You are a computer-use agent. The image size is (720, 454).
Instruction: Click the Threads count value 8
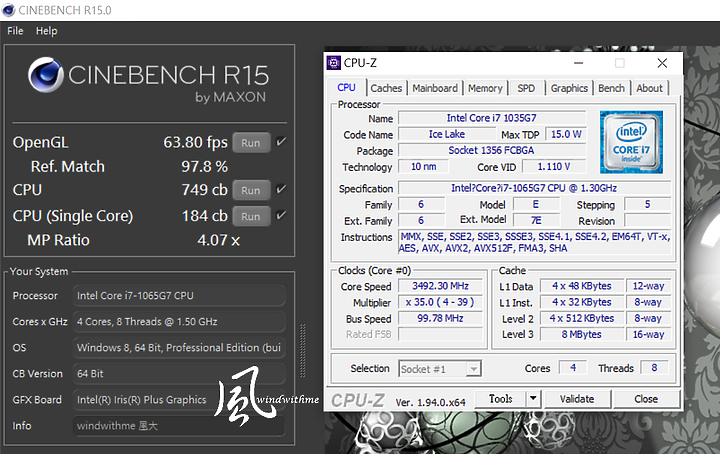pos(654,368)
